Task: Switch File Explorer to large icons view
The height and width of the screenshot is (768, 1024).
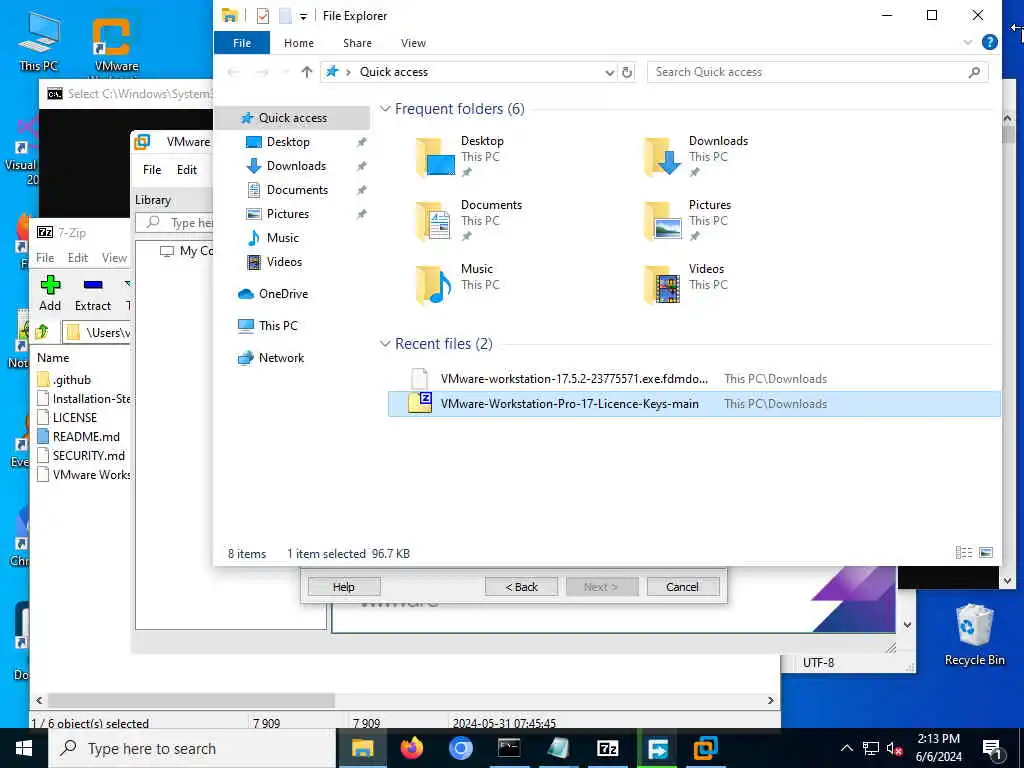Action: coord(986,553)
